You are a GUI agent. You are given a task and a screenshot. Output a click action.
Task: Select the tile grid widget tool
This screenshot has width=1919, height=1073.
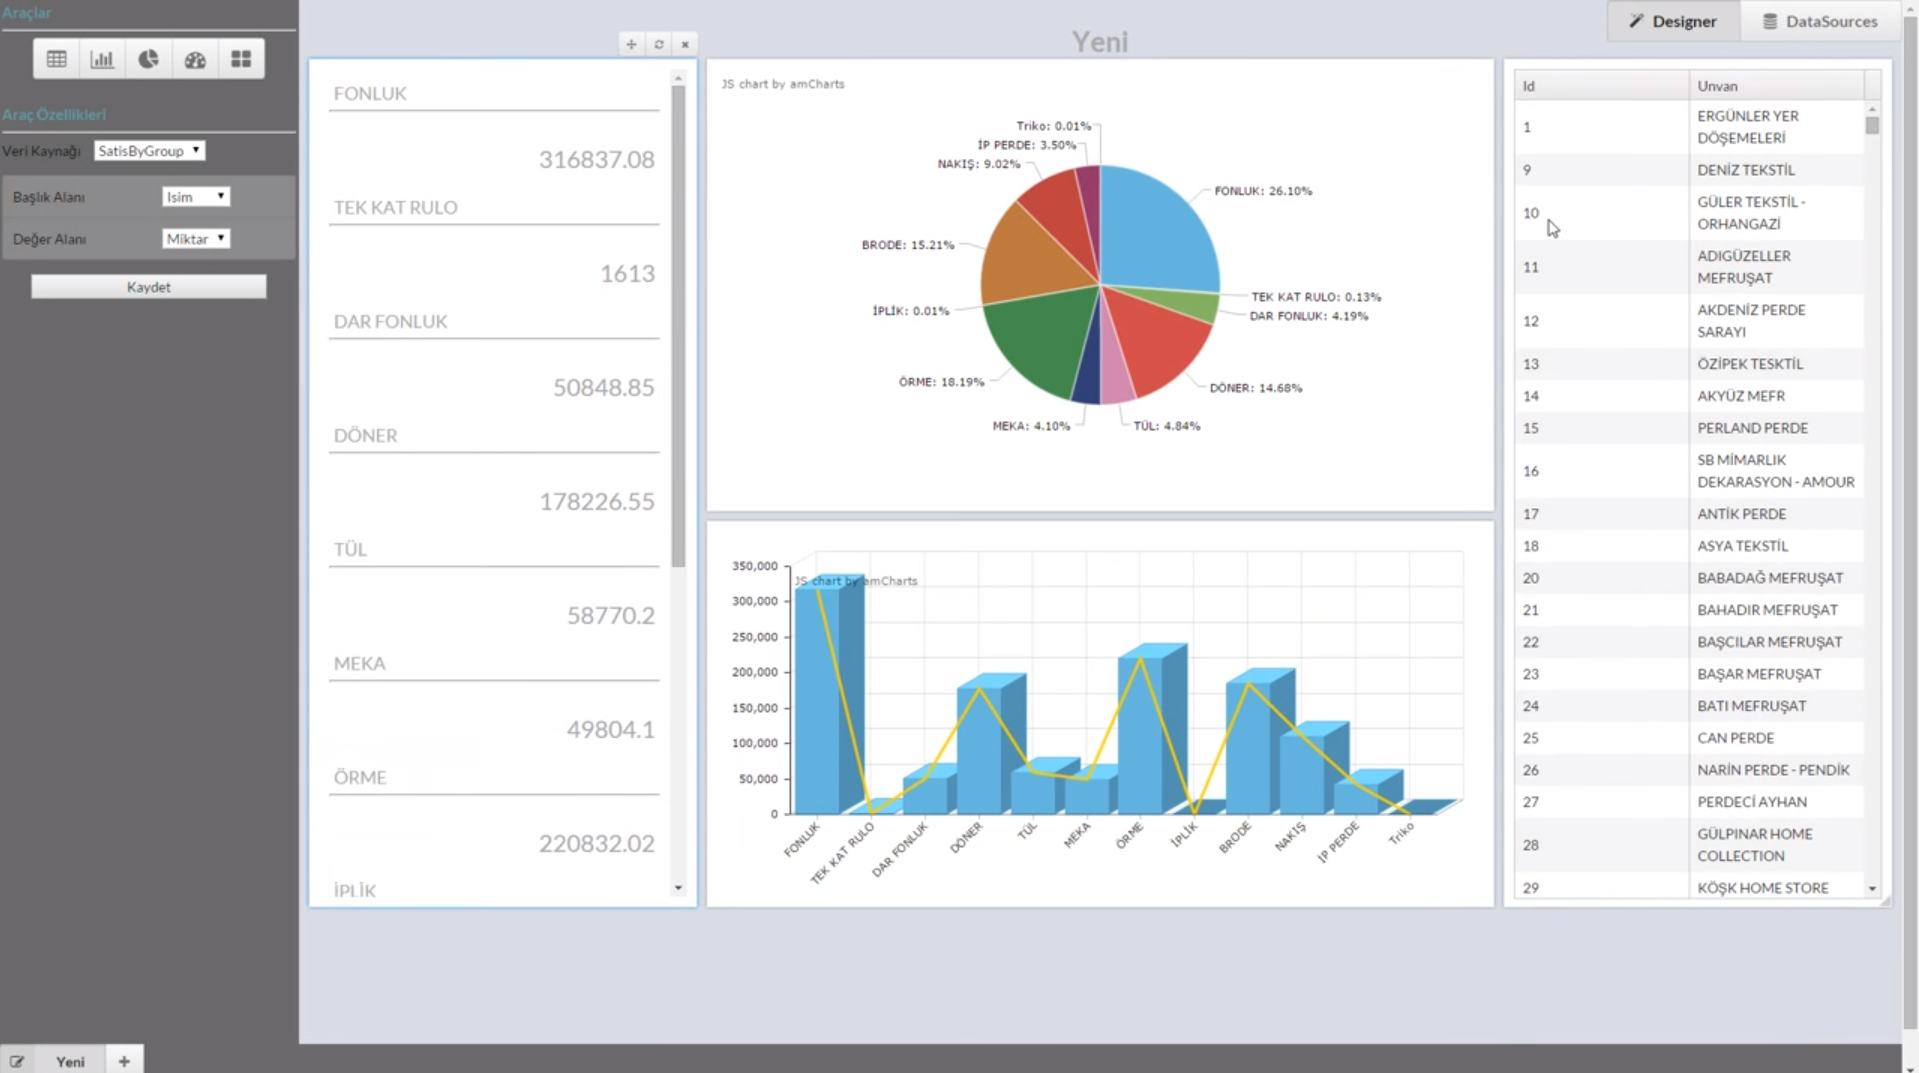(x=241, y=59)
